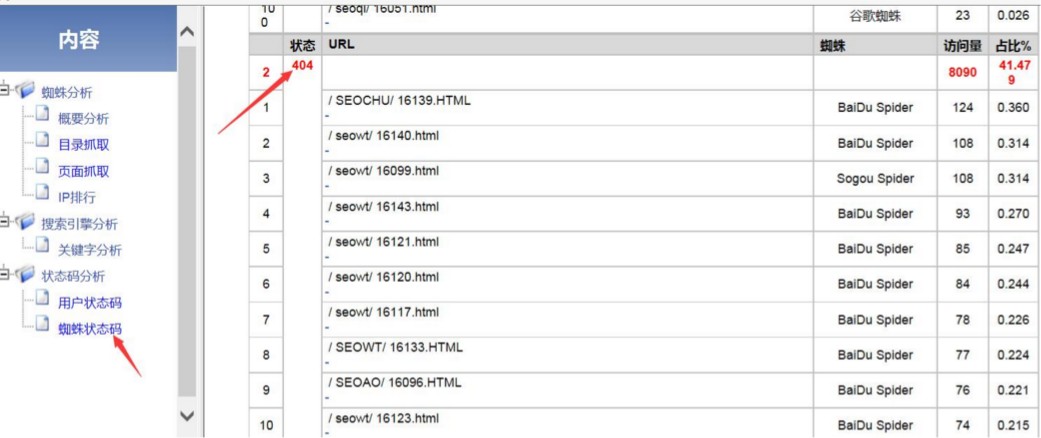Collapse the 搜索引擎分析 tree node

(5, 222)
